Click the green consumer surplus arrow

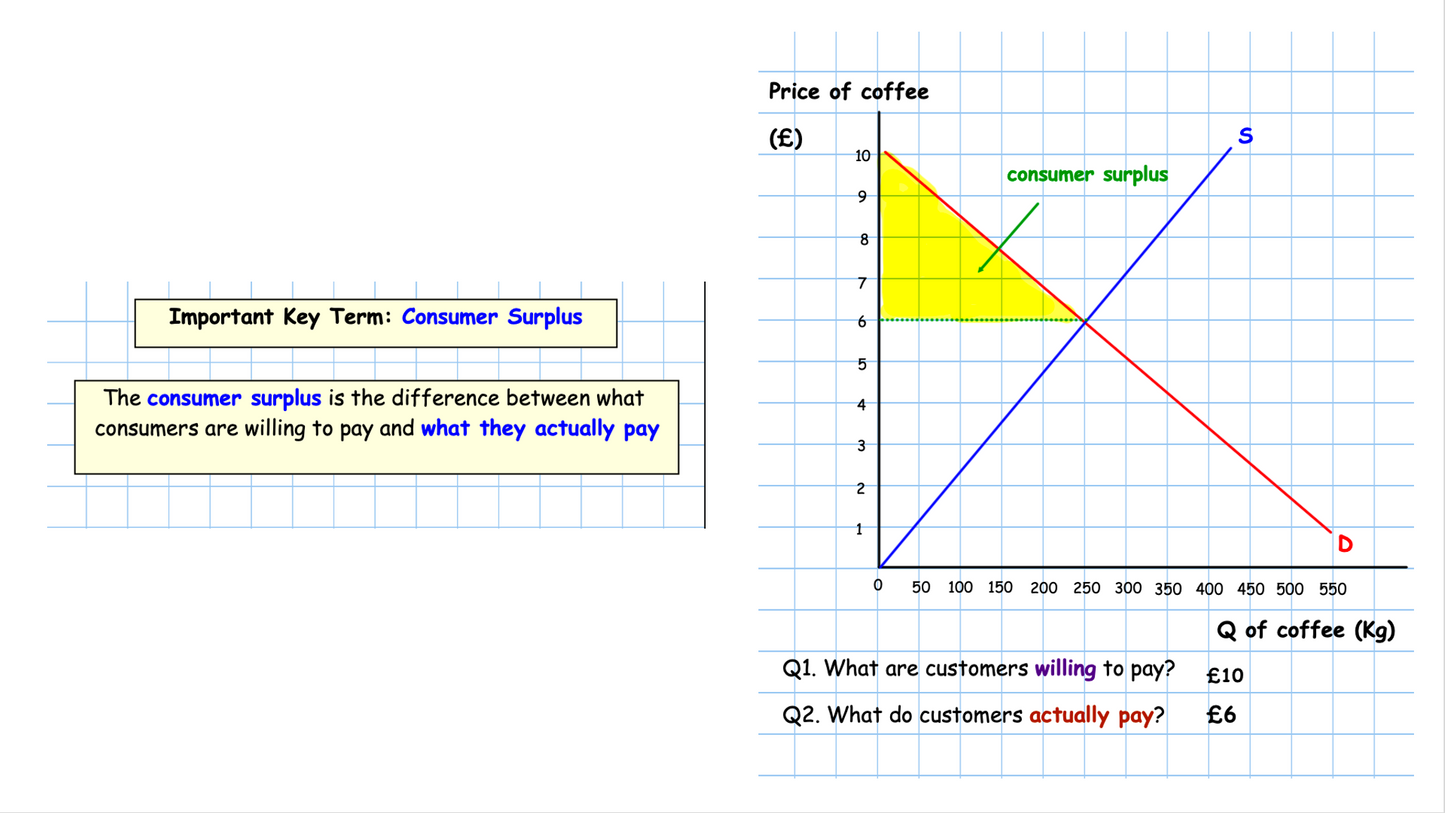pyautogui.click(x=1010, y=237)
